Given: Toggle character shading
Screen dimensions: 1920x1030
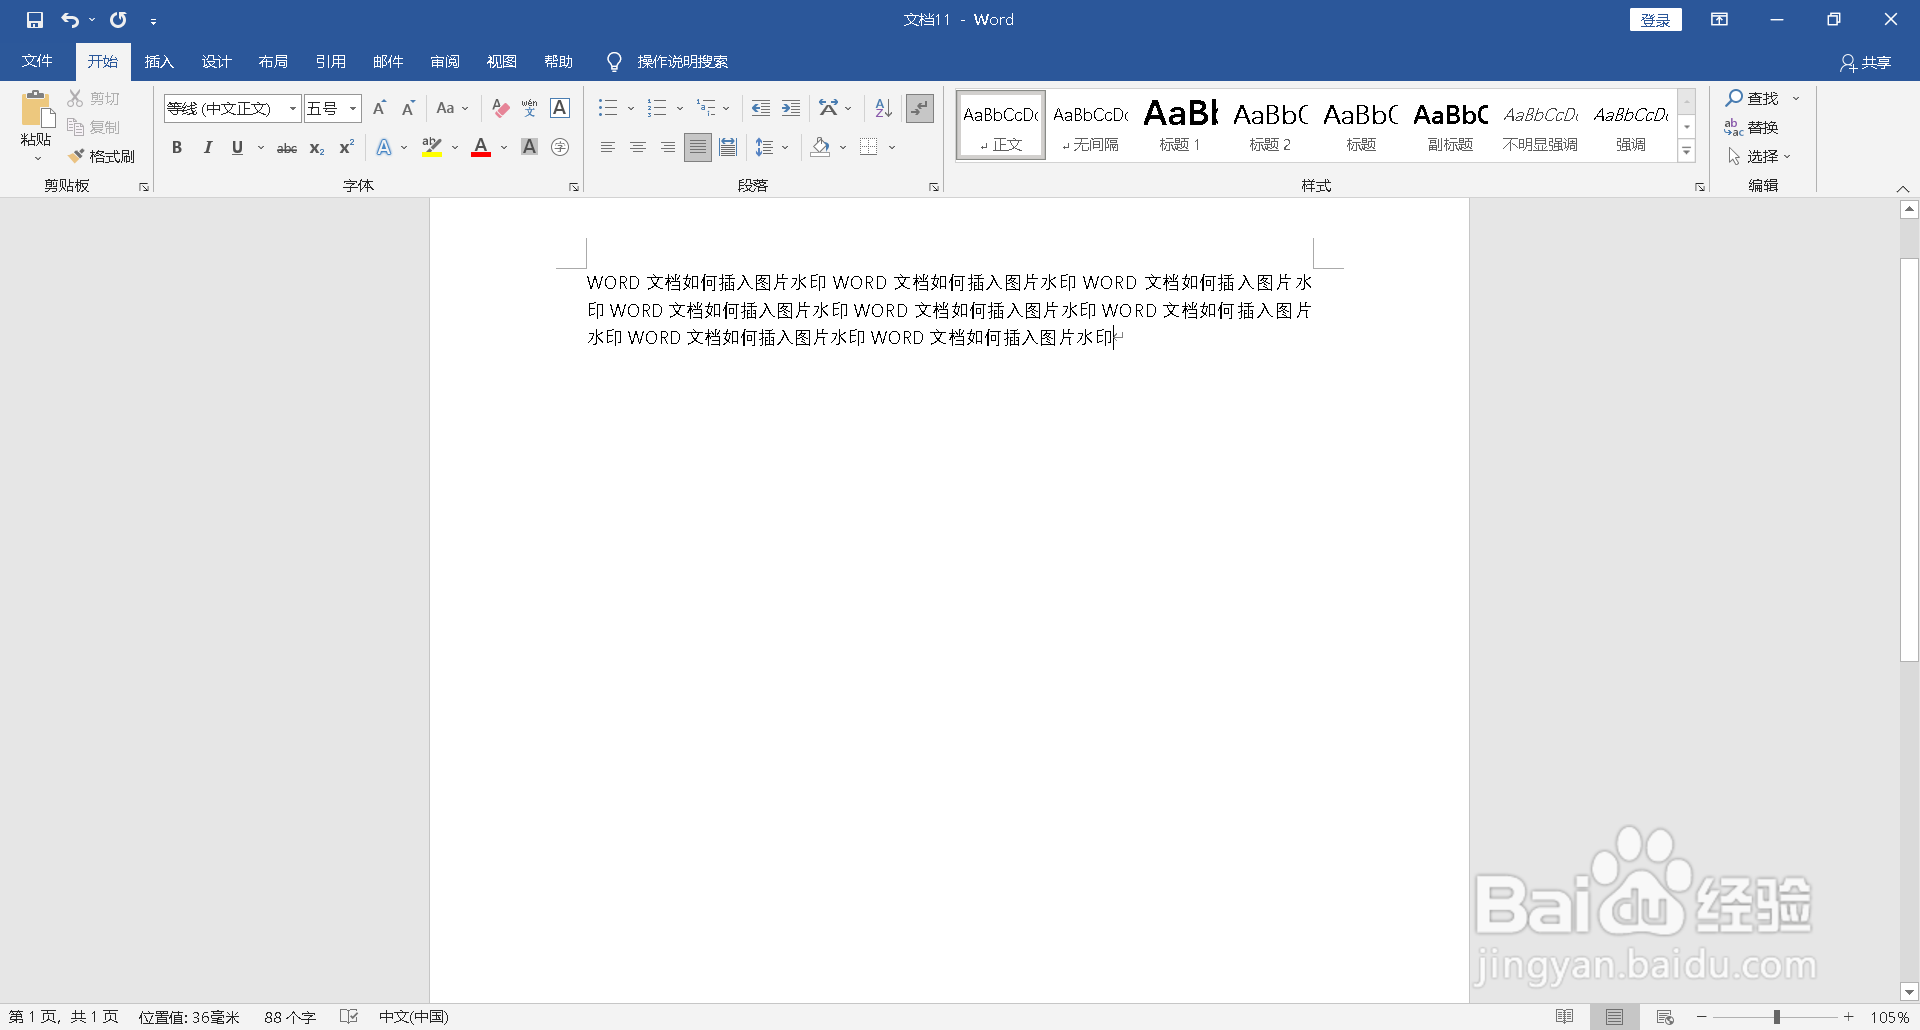Looking at the screenshot, I should (530, 148).
